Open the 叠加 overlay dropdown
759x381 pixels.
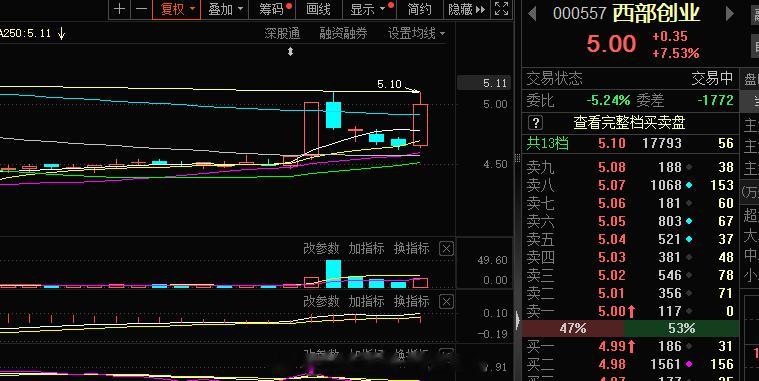[x=225, y=9]
